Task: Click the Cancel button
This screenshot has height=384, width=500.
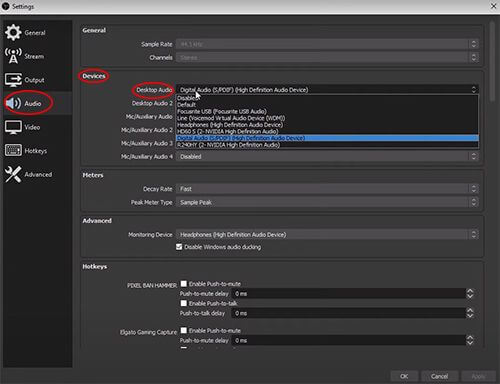Action: click(439, 376)
